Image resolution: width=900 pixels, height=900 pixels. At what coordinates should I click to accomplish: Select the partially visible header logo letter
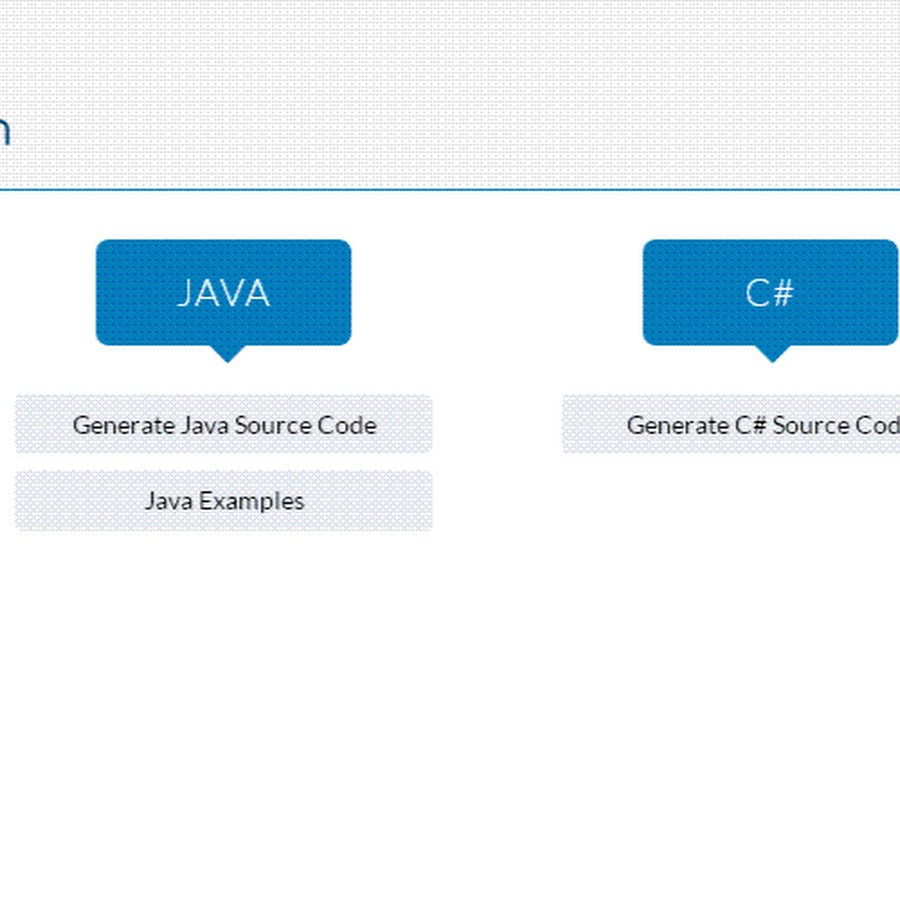pos(8,130)
